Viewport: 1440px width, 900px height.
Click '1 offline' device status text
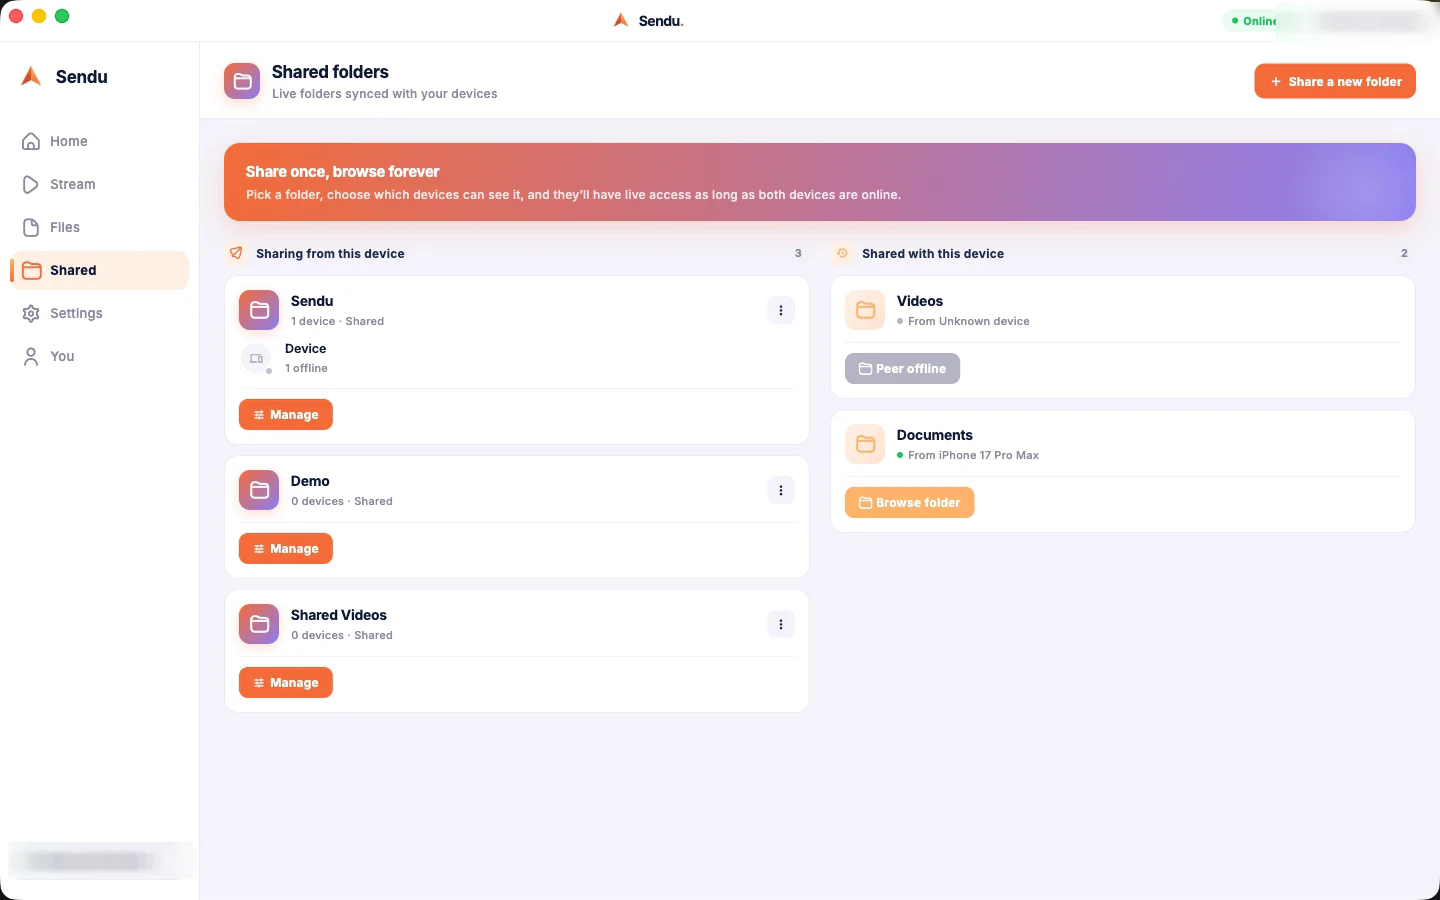(x=306, y=368)
